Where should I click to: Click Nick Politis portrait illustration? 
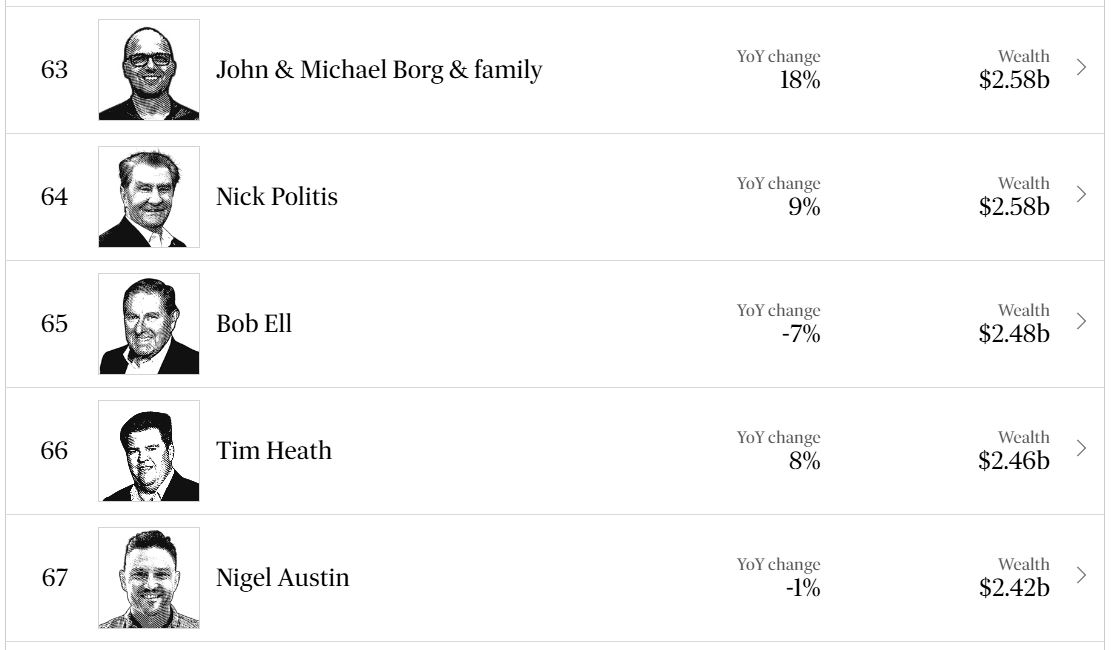point(149,197)
